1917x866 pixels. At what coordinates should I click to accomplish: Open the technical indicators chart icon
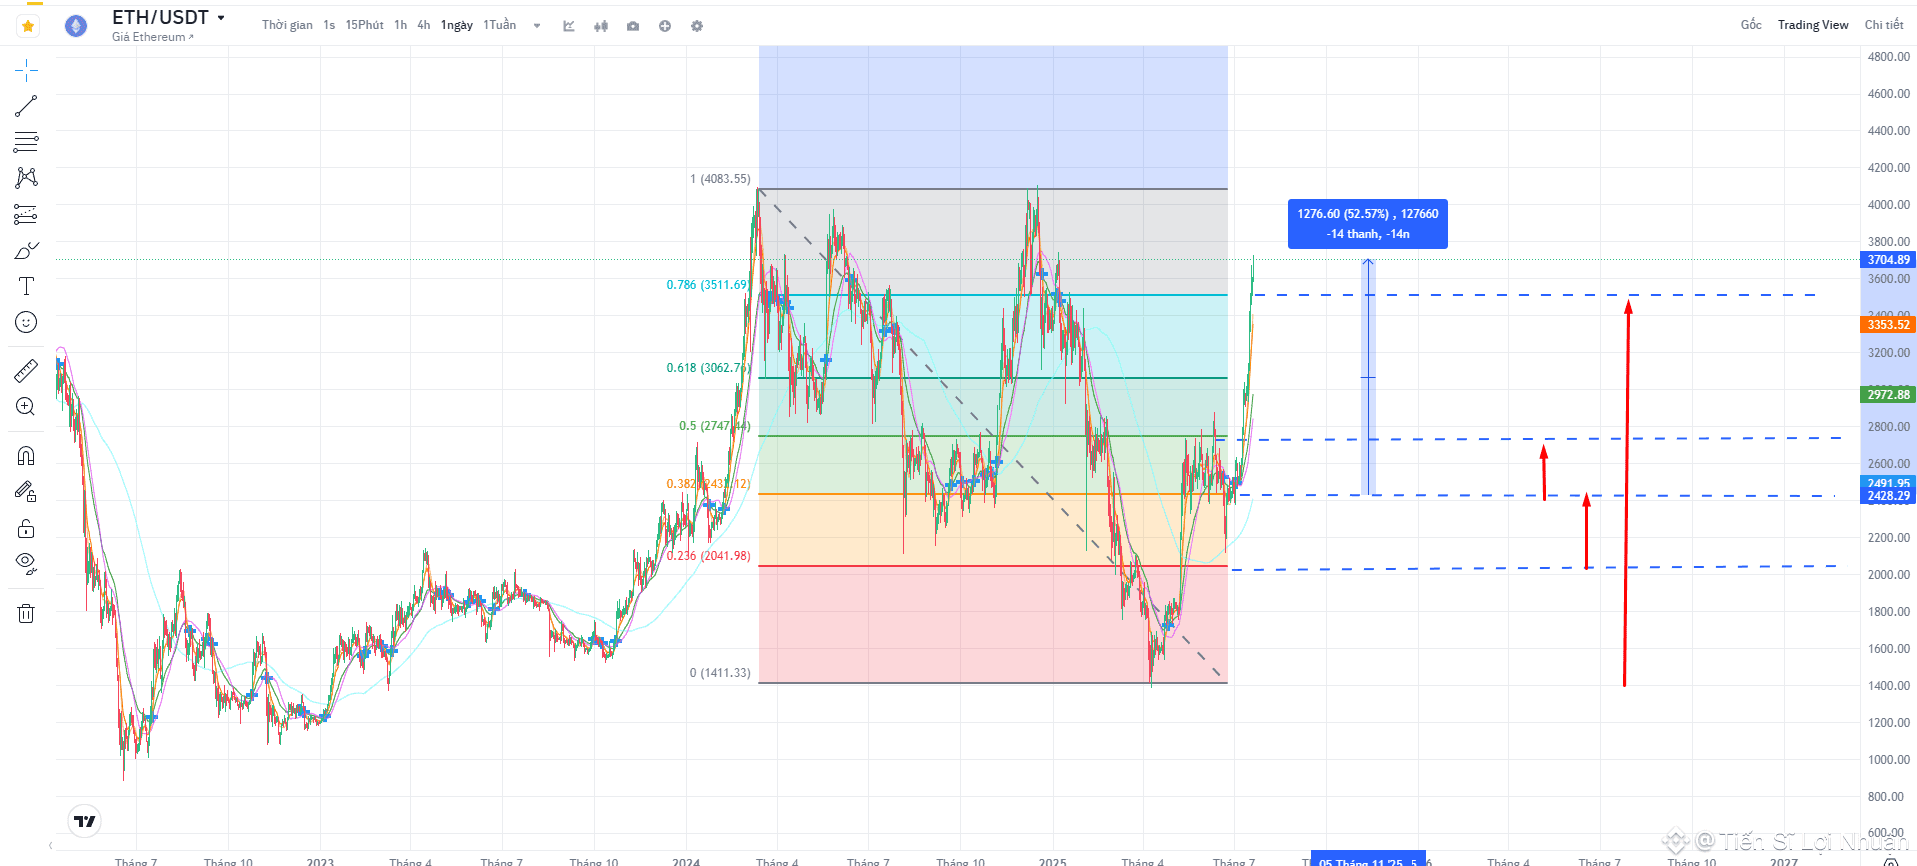(569, 26)
